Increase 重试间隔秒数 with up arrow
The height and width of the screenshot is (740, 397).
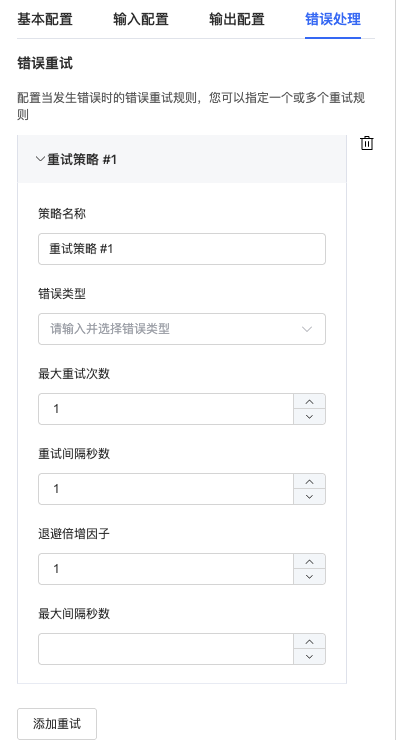(x=310, y=481)
